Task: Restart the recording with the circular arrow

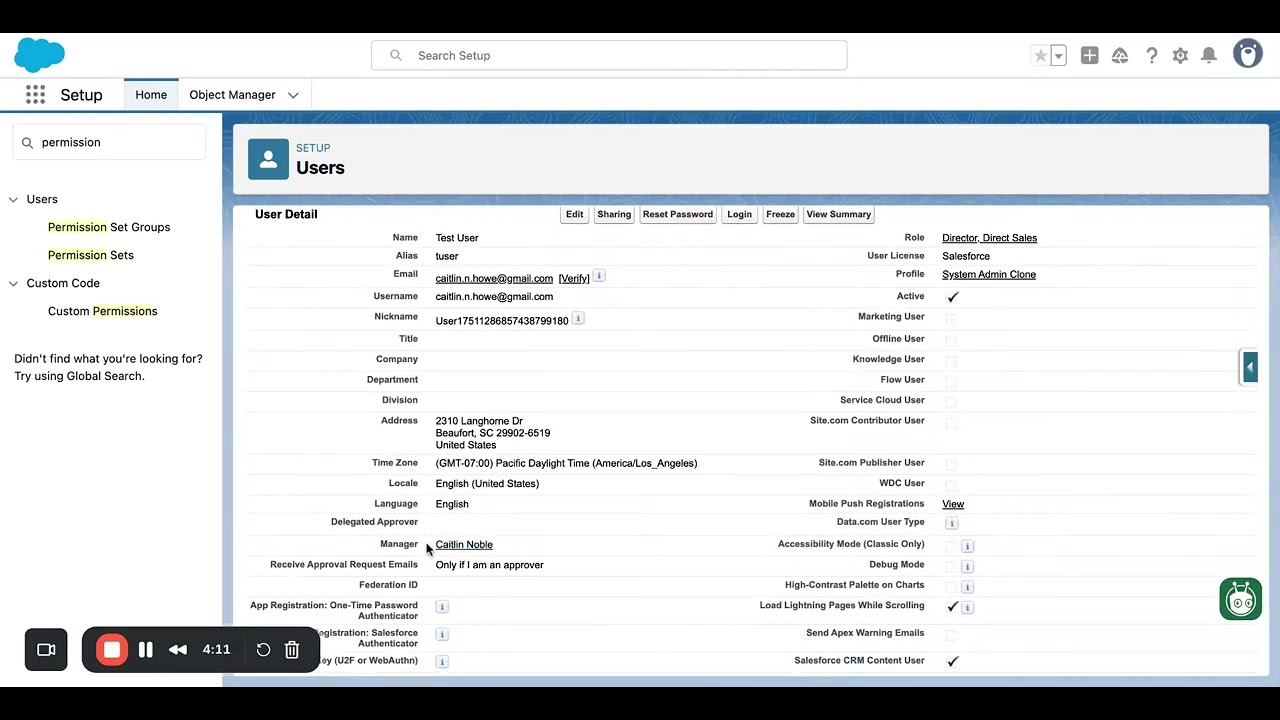Action: [263, 650]
